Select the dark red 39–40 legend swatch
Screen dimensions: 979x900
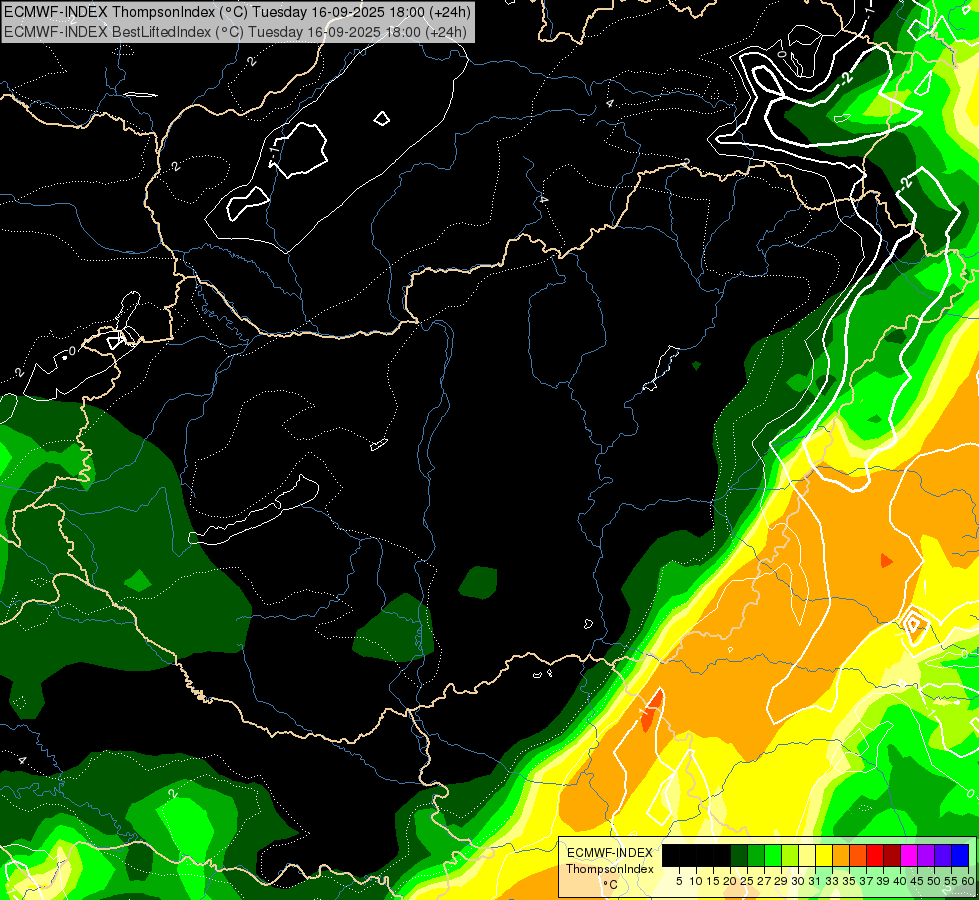pyautogui.click(x=892, y=856)
